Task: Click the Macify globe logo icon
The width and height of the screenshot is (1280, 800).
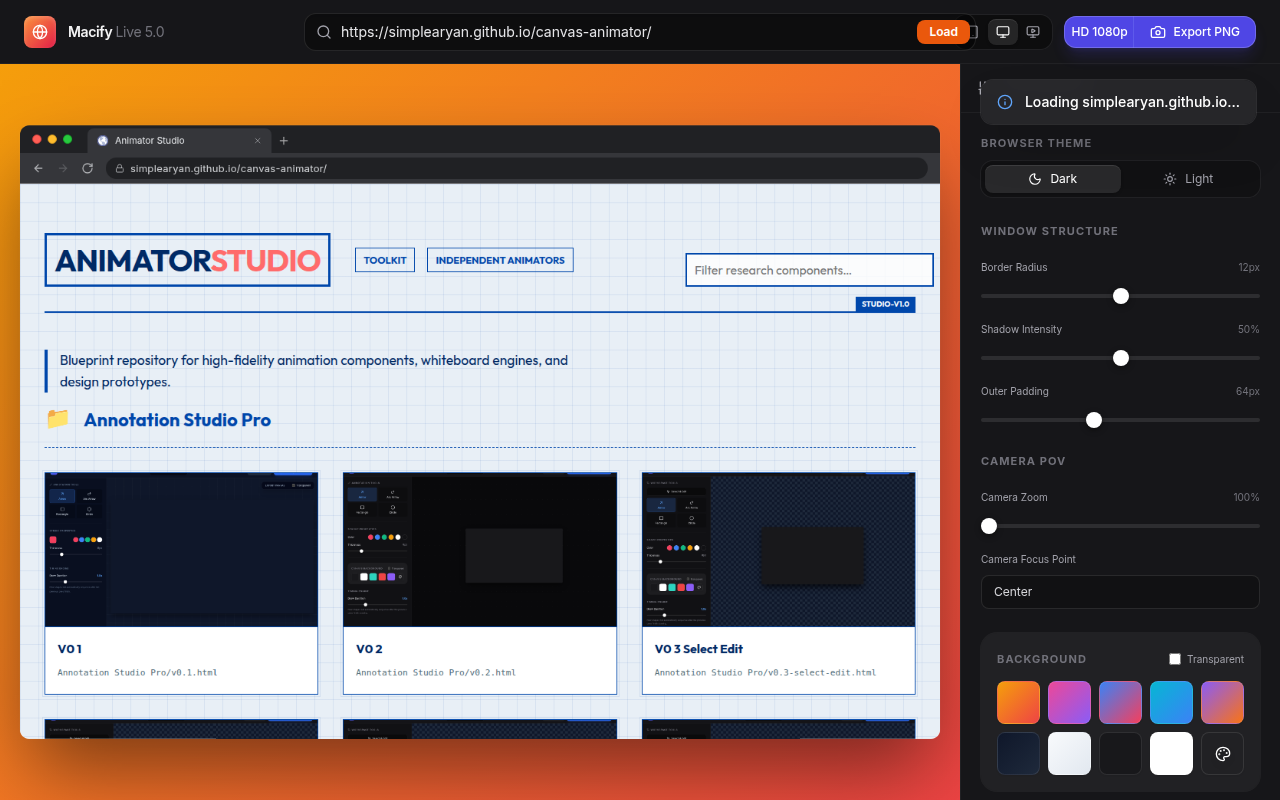Action: pyautogui.click(x=40, y=32)
